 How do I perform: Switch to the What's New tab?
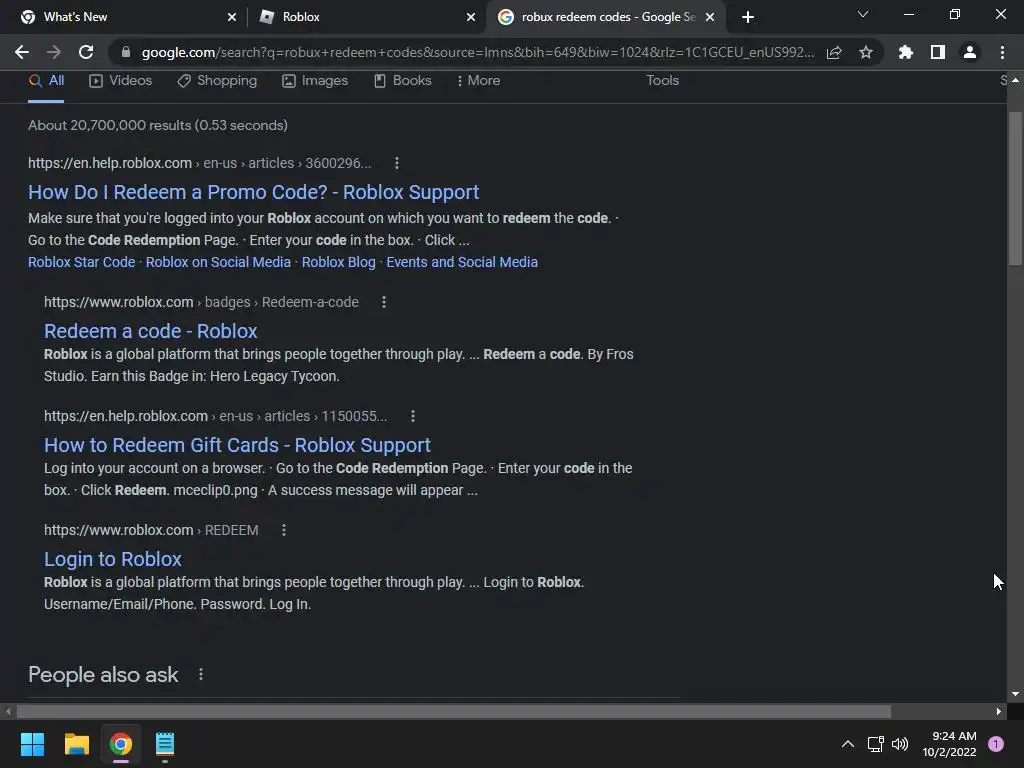coord(122,17)
